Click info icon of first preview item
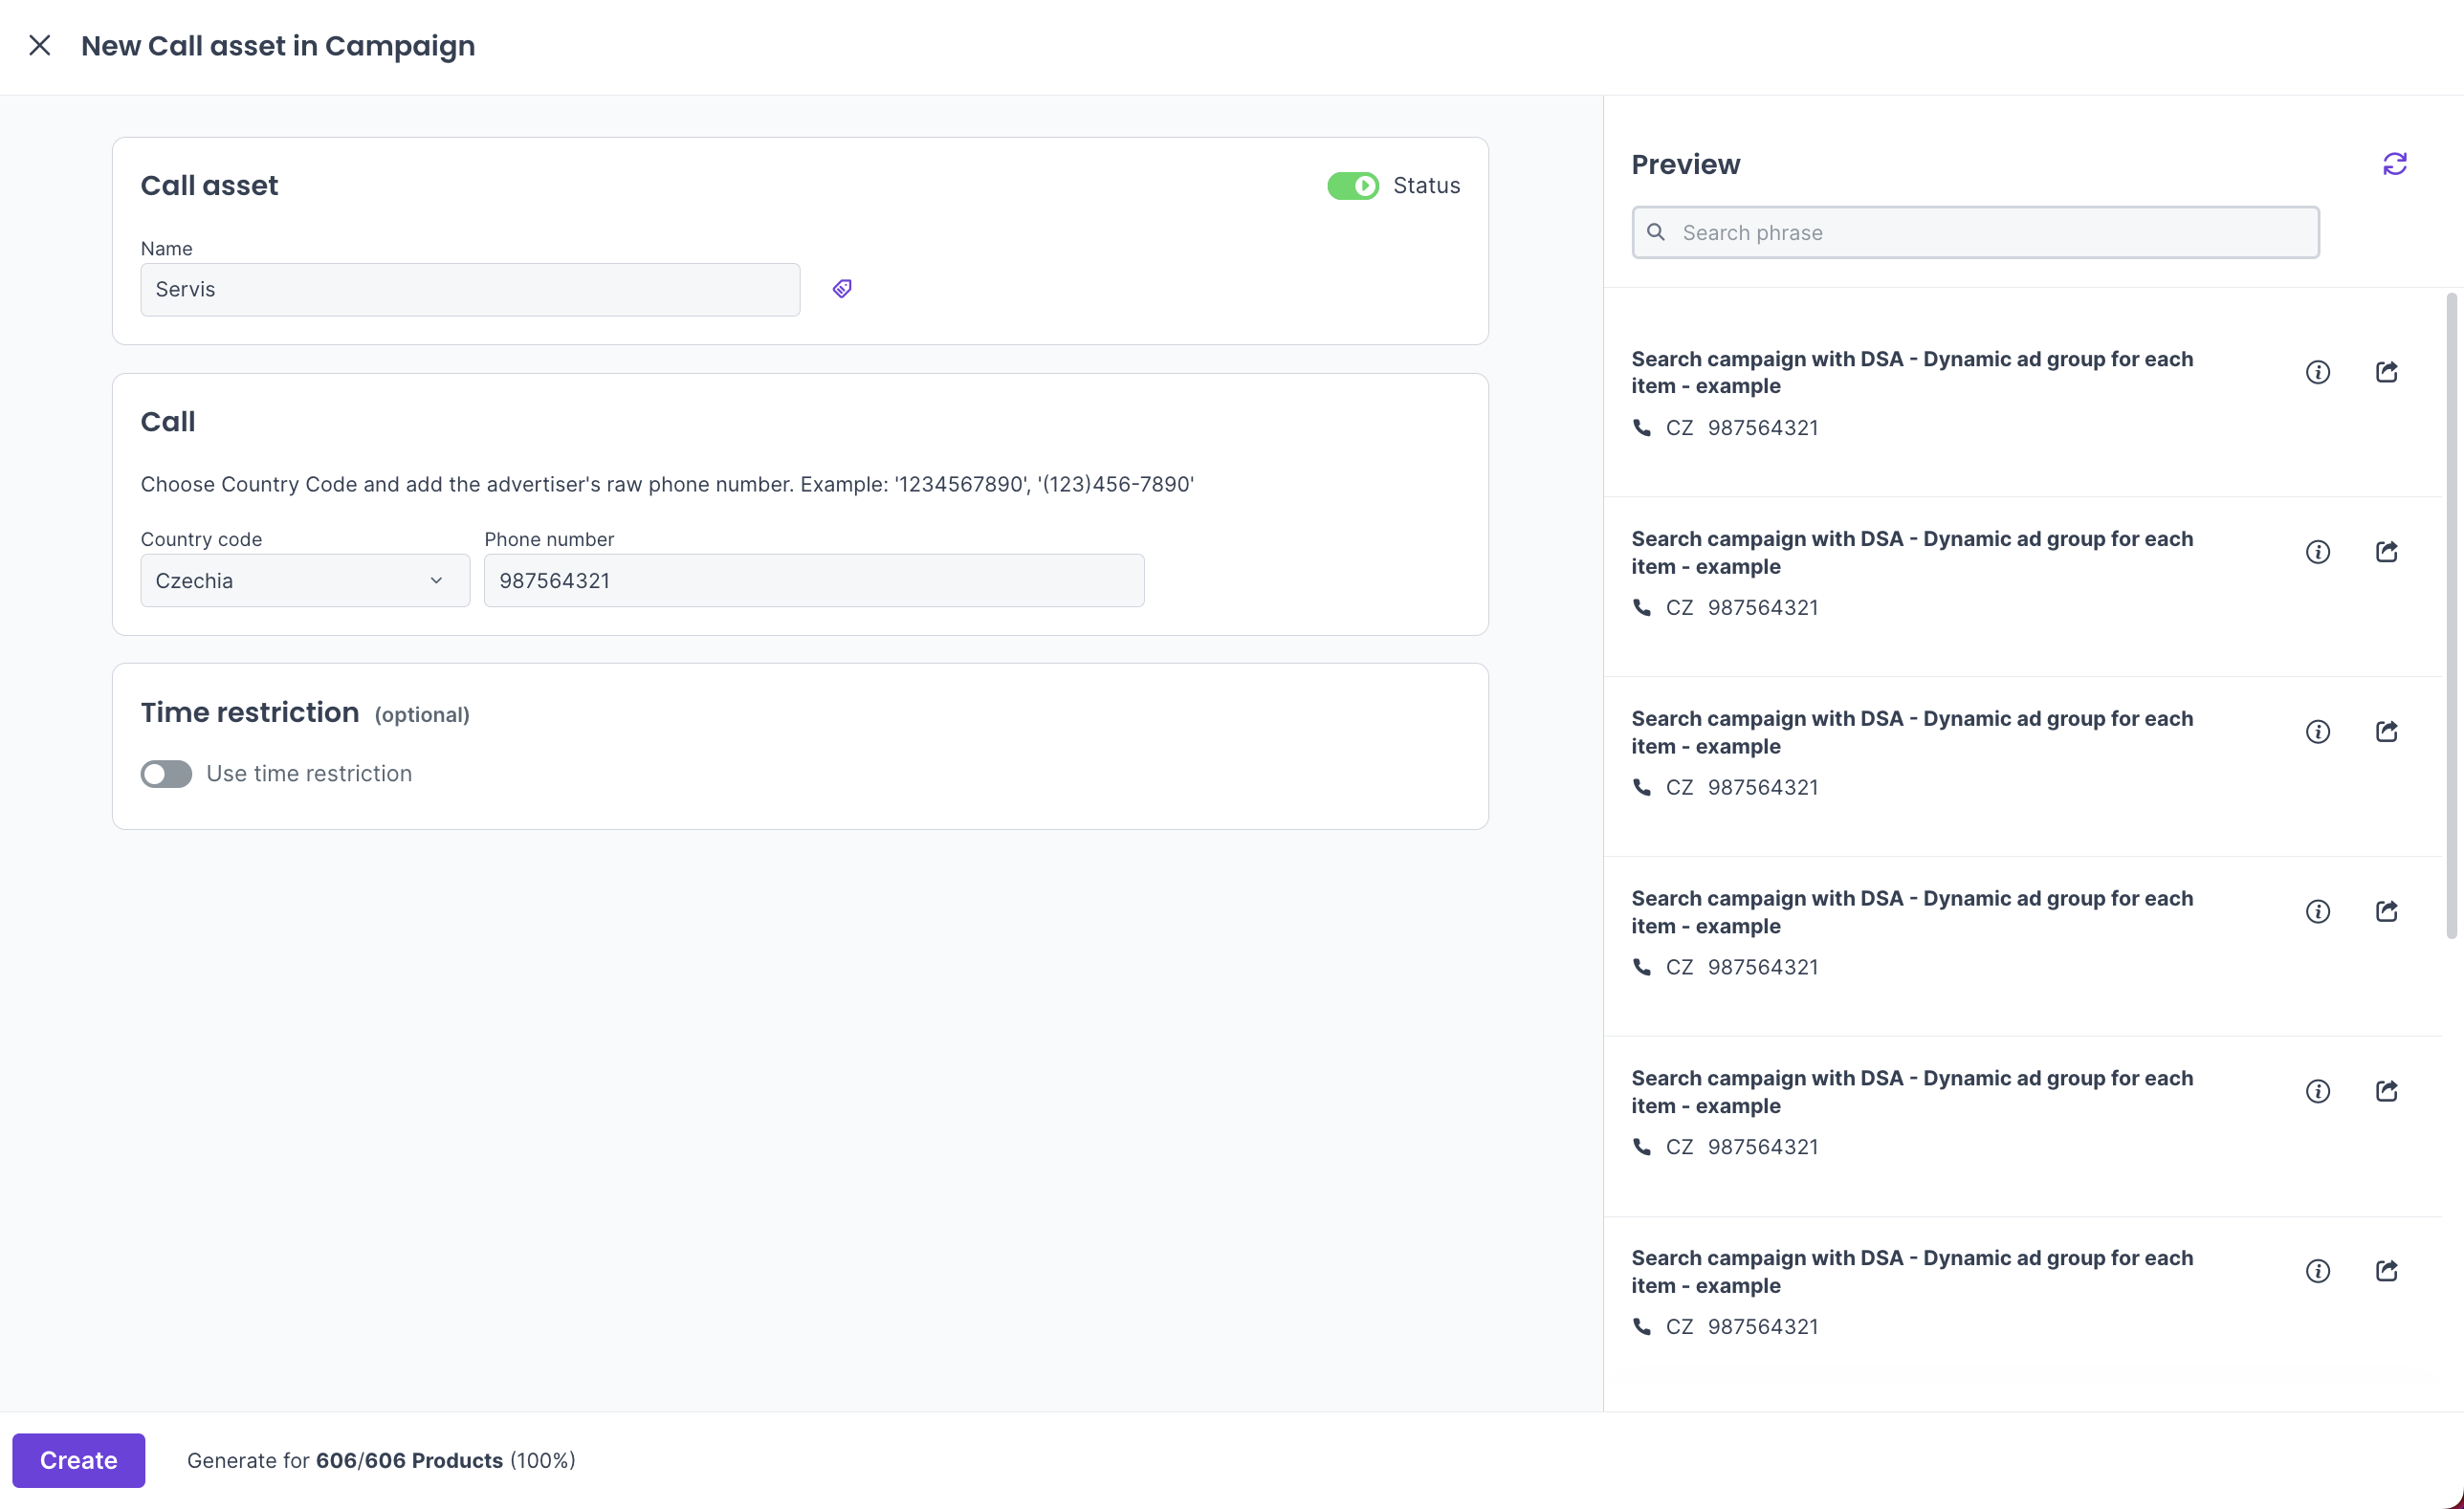 [2317, 372]
